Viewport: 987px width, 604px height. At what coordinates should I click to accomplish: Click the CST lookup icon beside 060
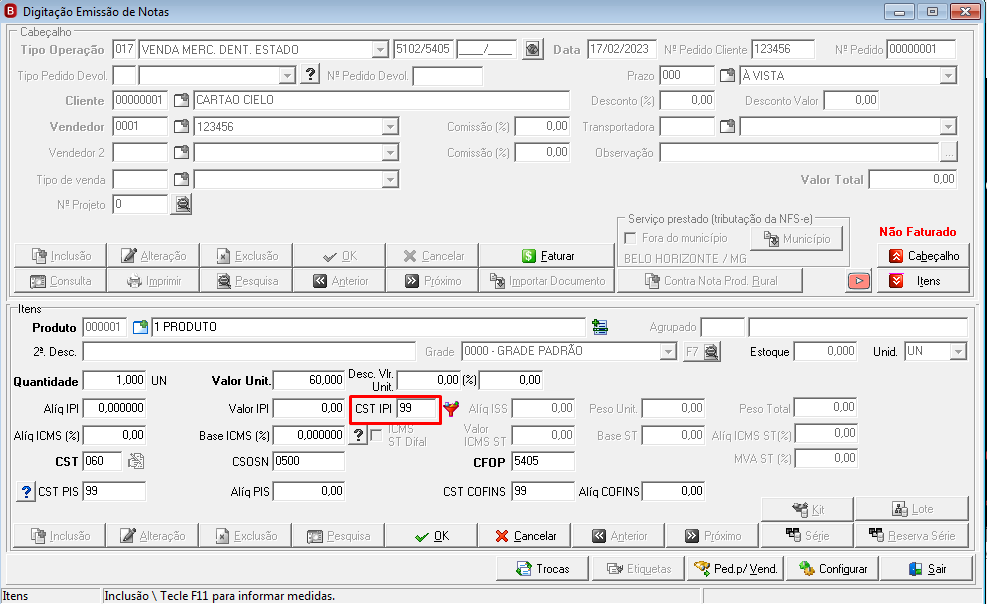[x=136, y=461]
